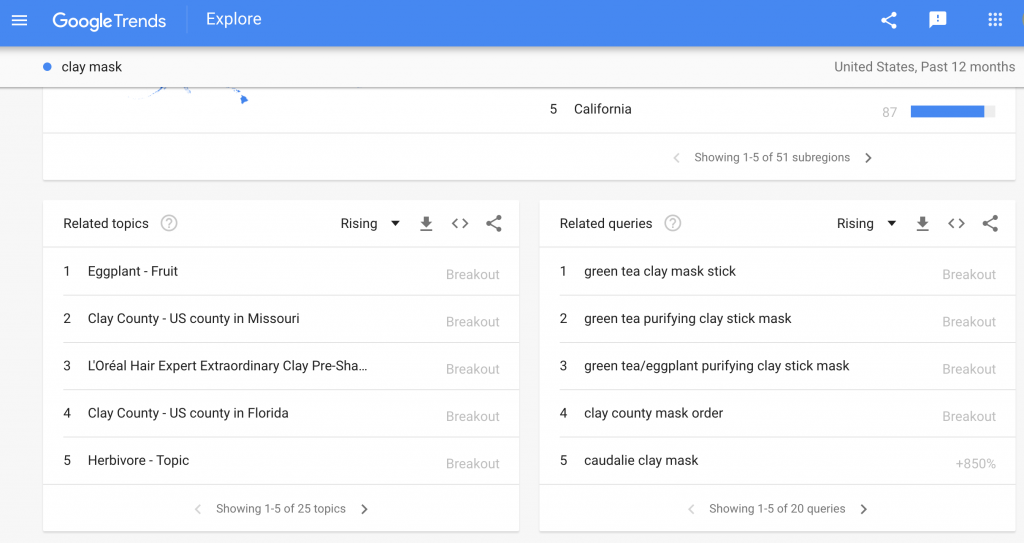The image size is (1024, 543).
Task: Share the Related topics card
Action: [494, 223]
